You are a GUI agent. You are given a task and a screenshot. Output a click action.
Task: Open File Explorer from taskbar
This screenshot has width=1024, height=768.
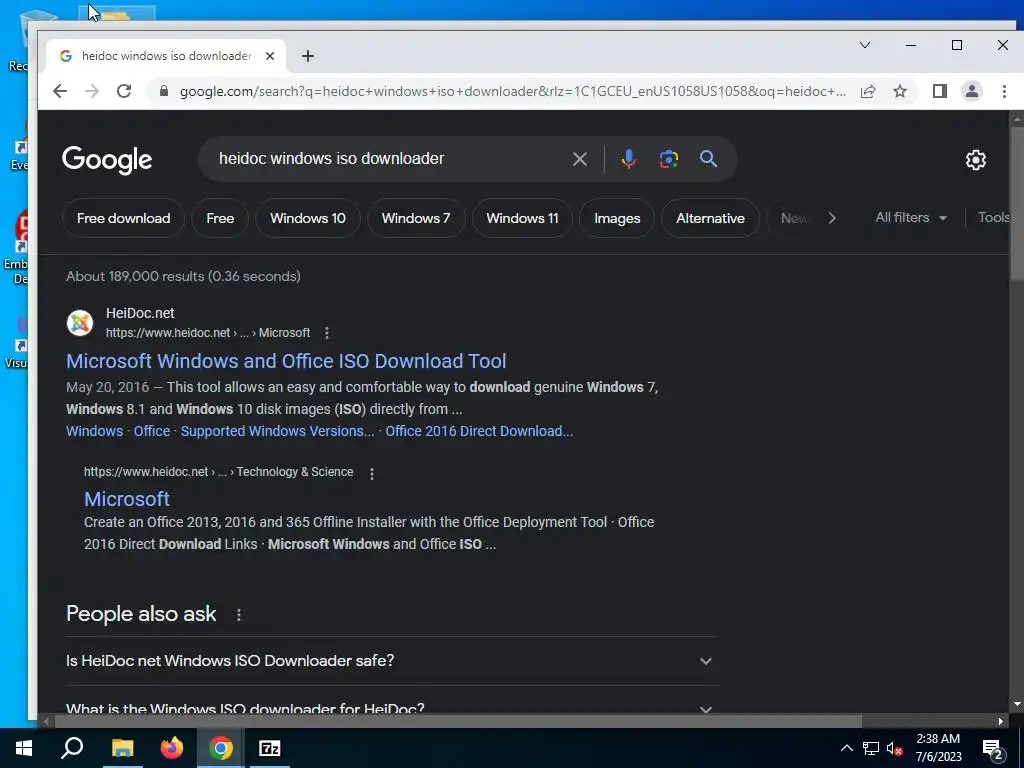(x=122, y=748)
